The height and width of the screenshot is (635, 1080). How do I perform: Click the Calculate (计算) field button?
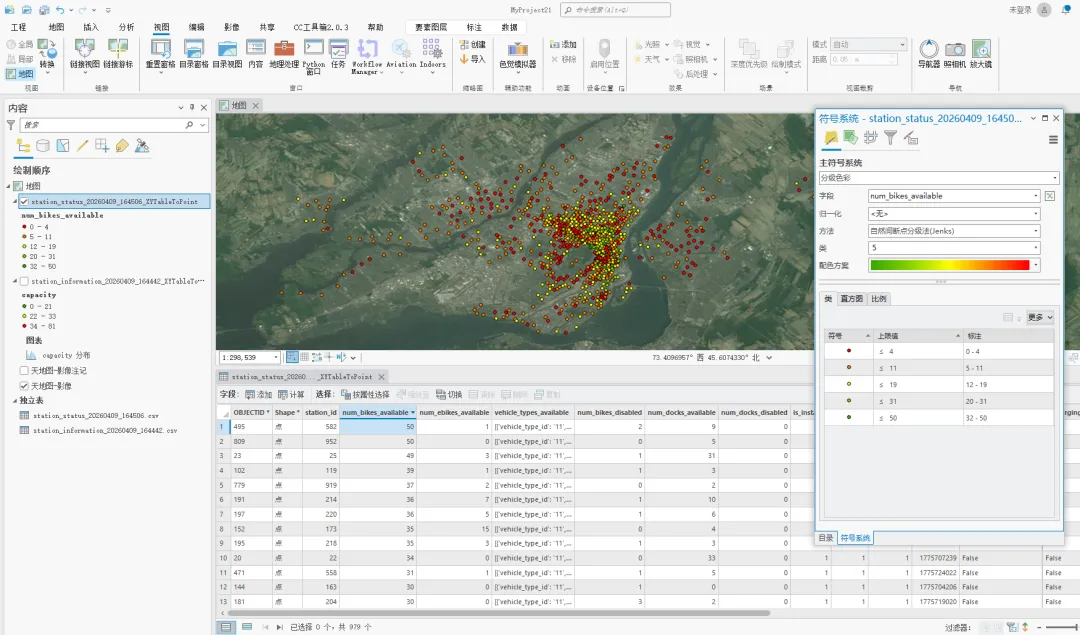(x=291, y=394)
